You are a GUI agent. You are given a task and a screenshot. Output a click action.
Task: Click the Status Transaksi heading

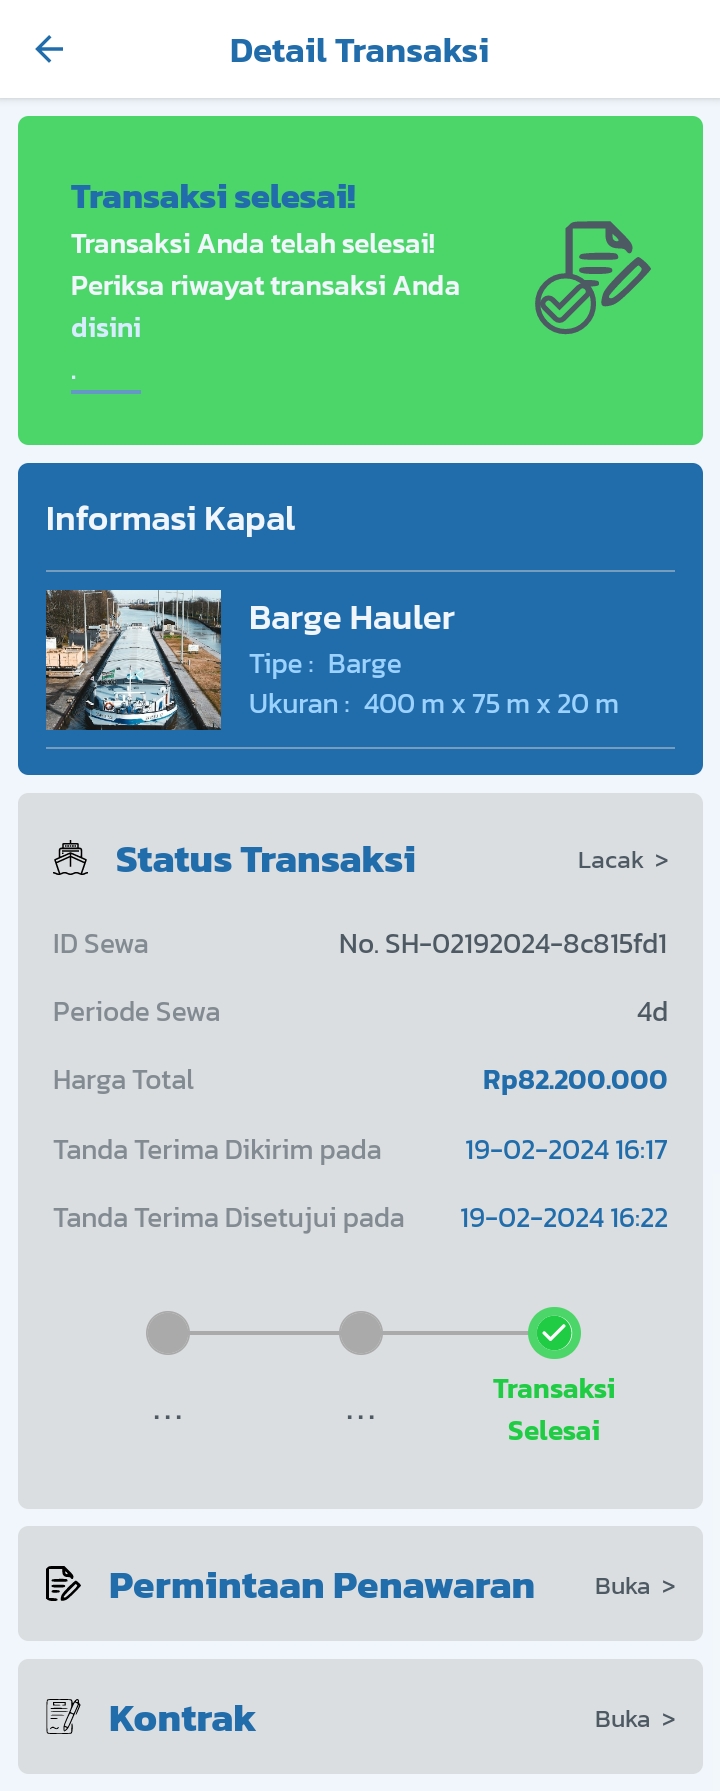click(265, 859)
